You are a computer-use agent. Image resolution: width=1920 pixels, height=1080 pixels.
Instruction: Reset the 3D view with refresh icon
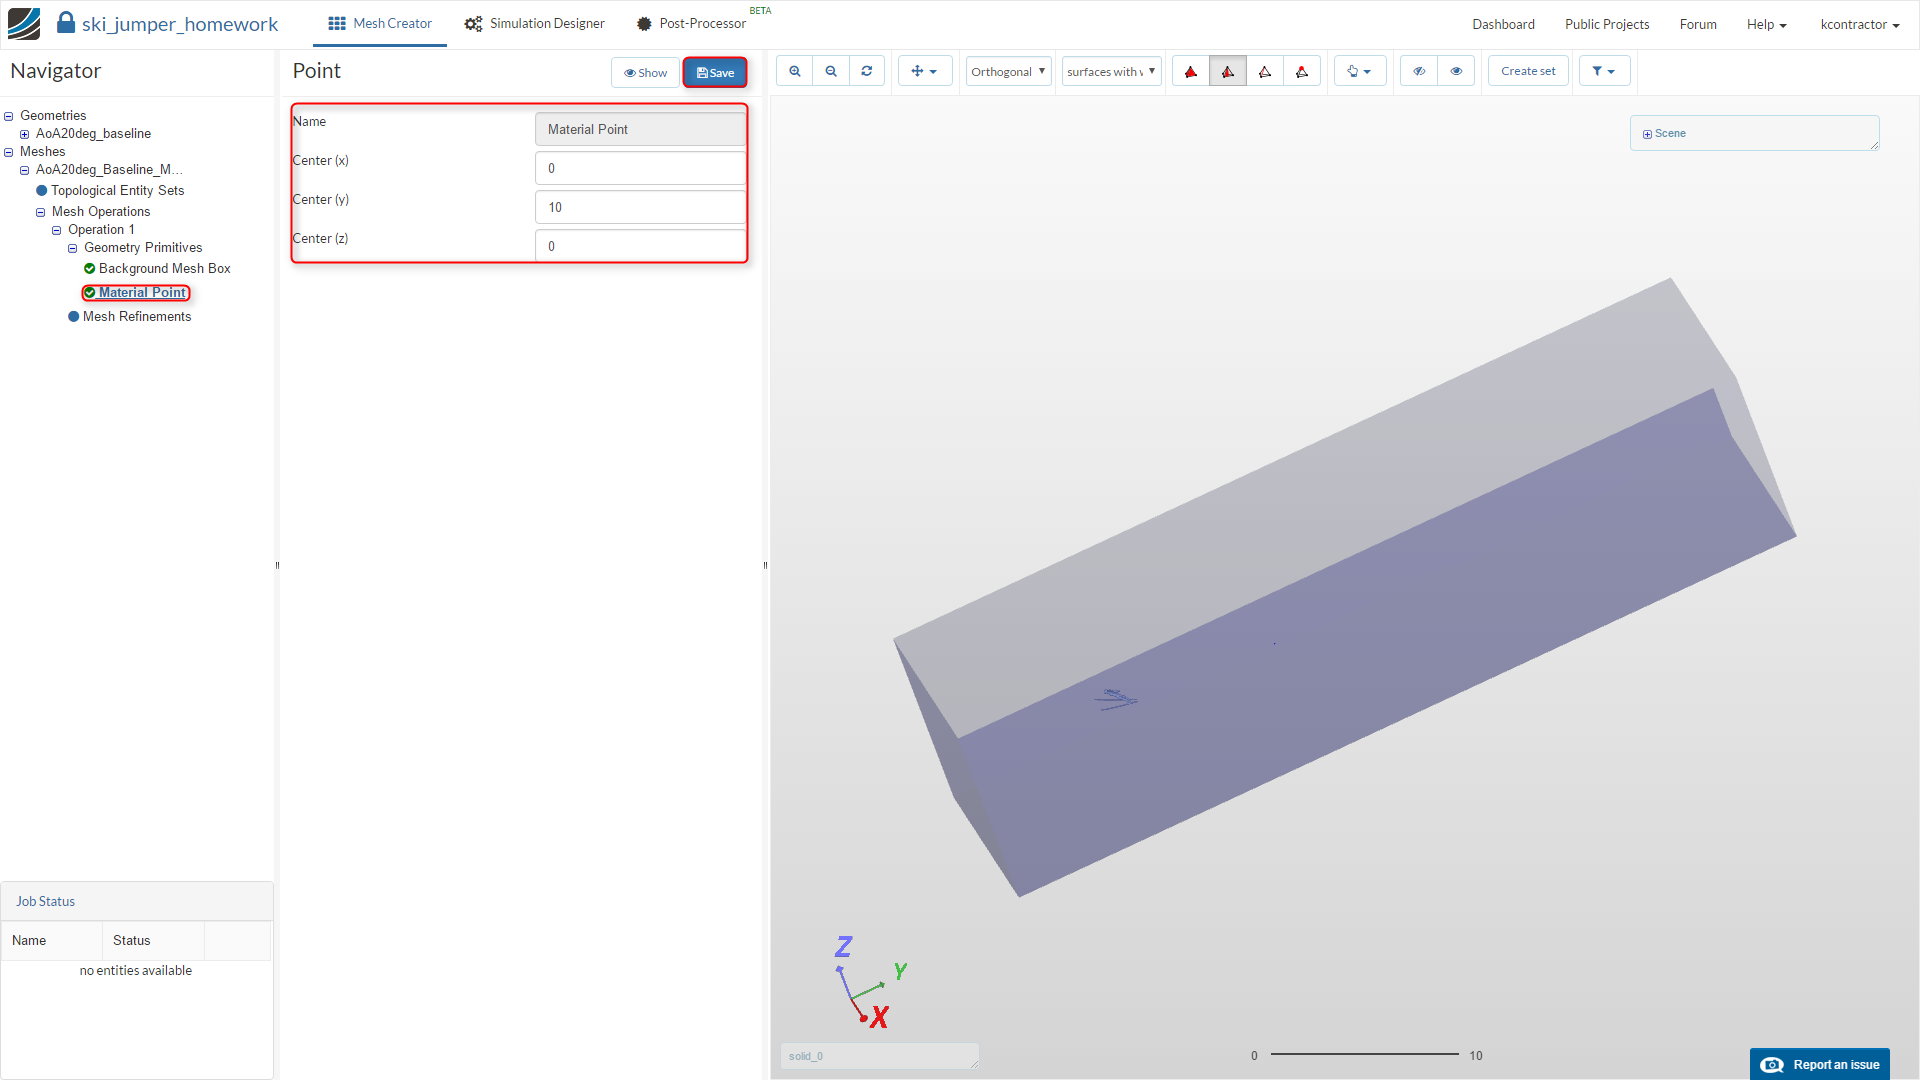867,71
